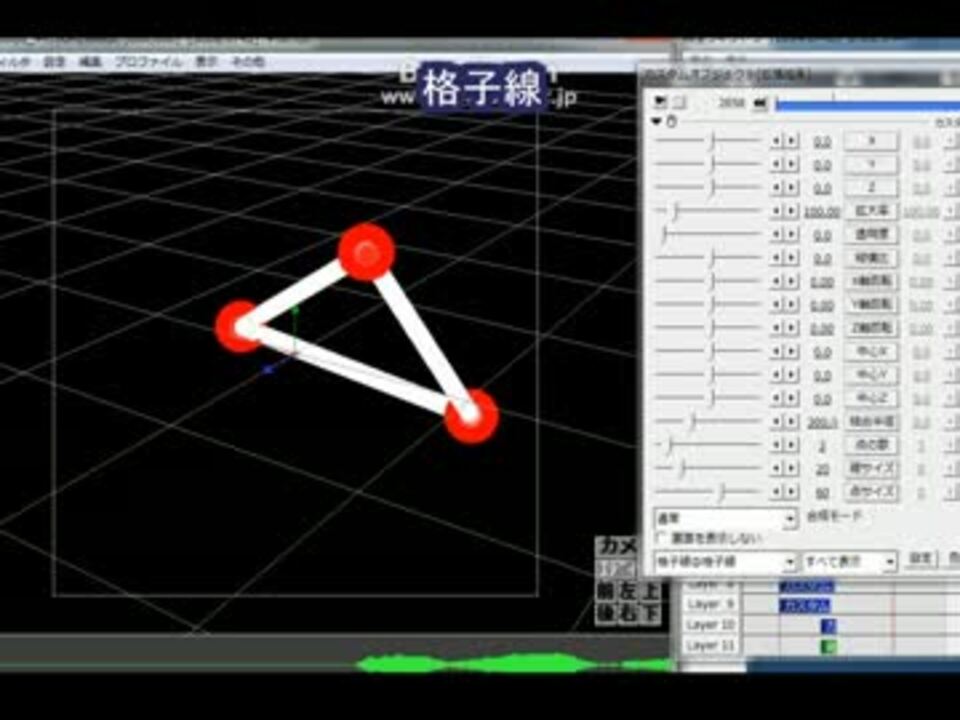Open the 合成モード dropdown showing 通常
Screen dimensions: 960x720
click(726, 519)
